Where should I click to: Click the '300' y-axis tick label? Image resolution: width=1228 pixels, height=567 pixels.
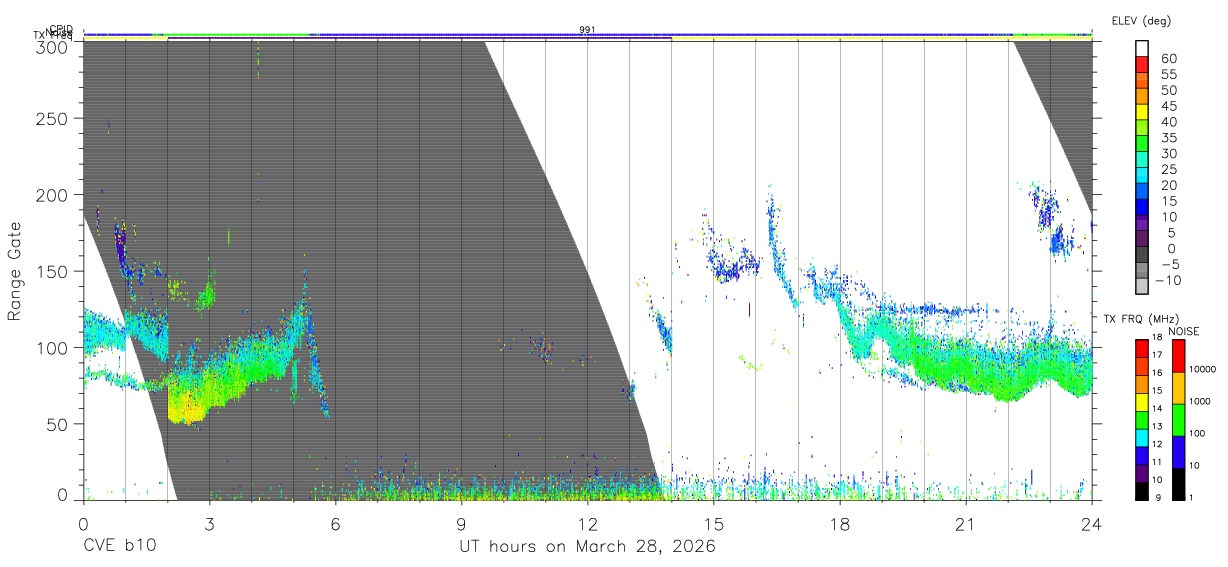tap(53, 46)
